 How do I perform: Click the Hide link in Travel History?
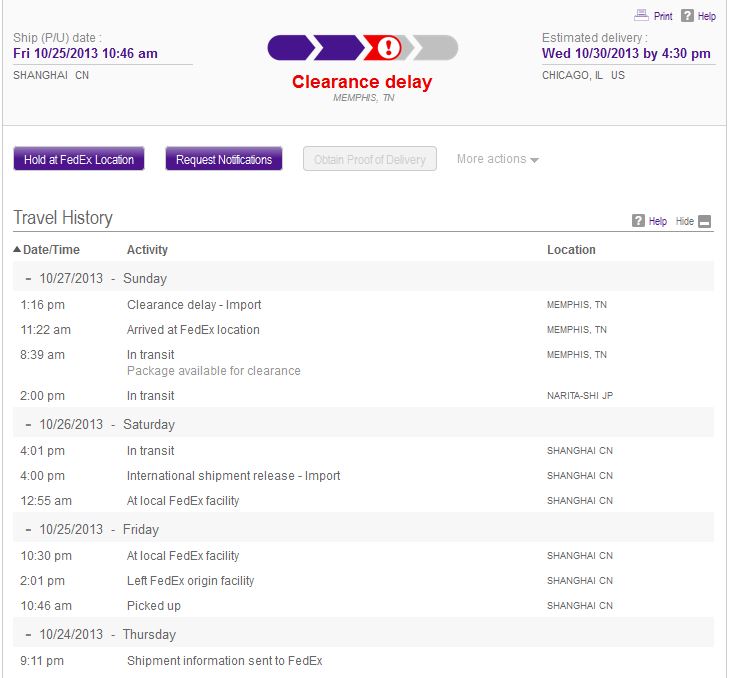(x=684, y=221)
